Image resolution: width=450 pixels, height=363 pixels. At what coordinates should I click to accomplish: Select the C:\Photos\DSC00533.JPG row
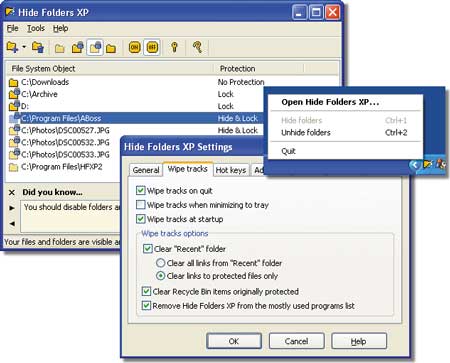(64, 154)
